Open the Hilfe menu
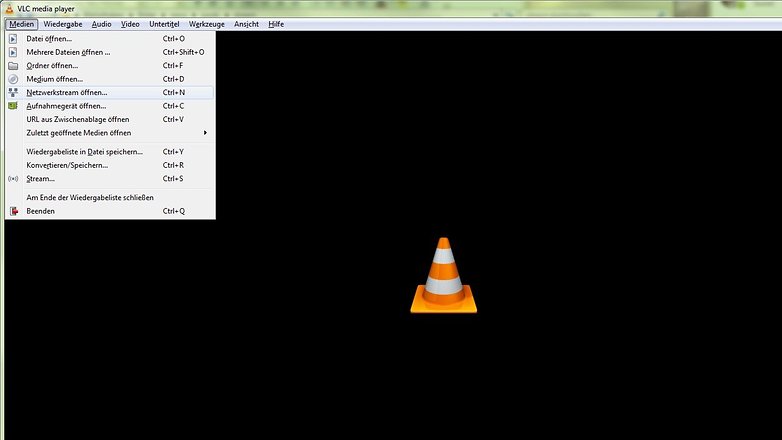 (276, 24)
